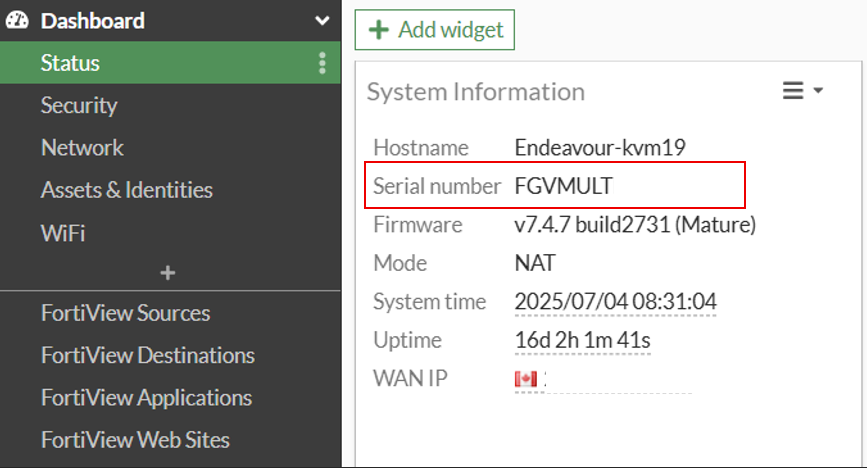Open the Security dashboard
This screenshot has height=468, width=867.
pyautogui.click(x=79, y=106)
